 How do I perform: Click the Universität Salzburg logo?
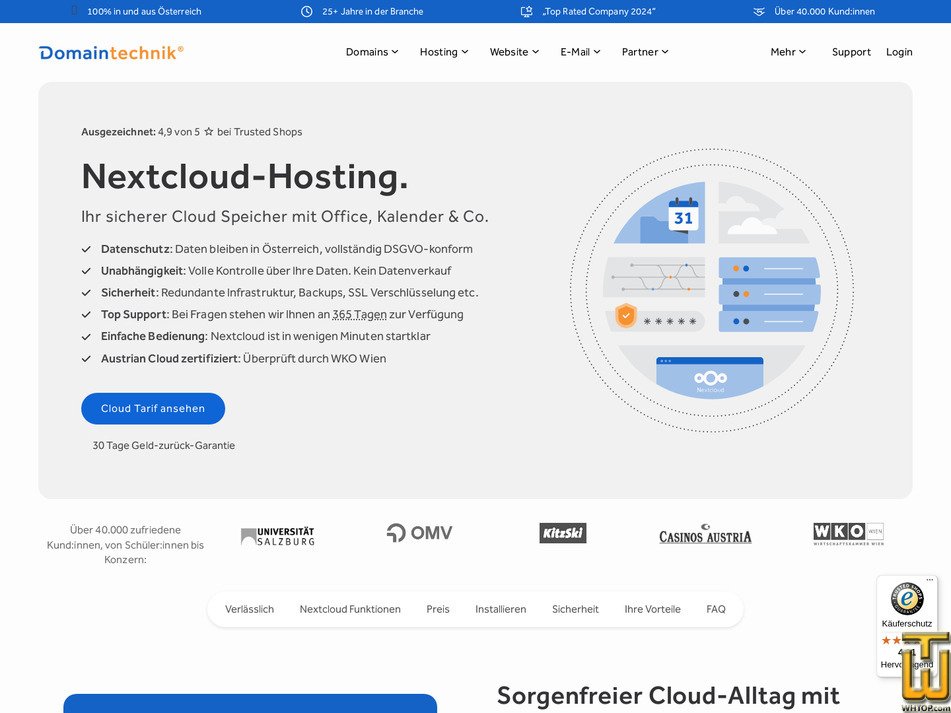click(278, 536)
